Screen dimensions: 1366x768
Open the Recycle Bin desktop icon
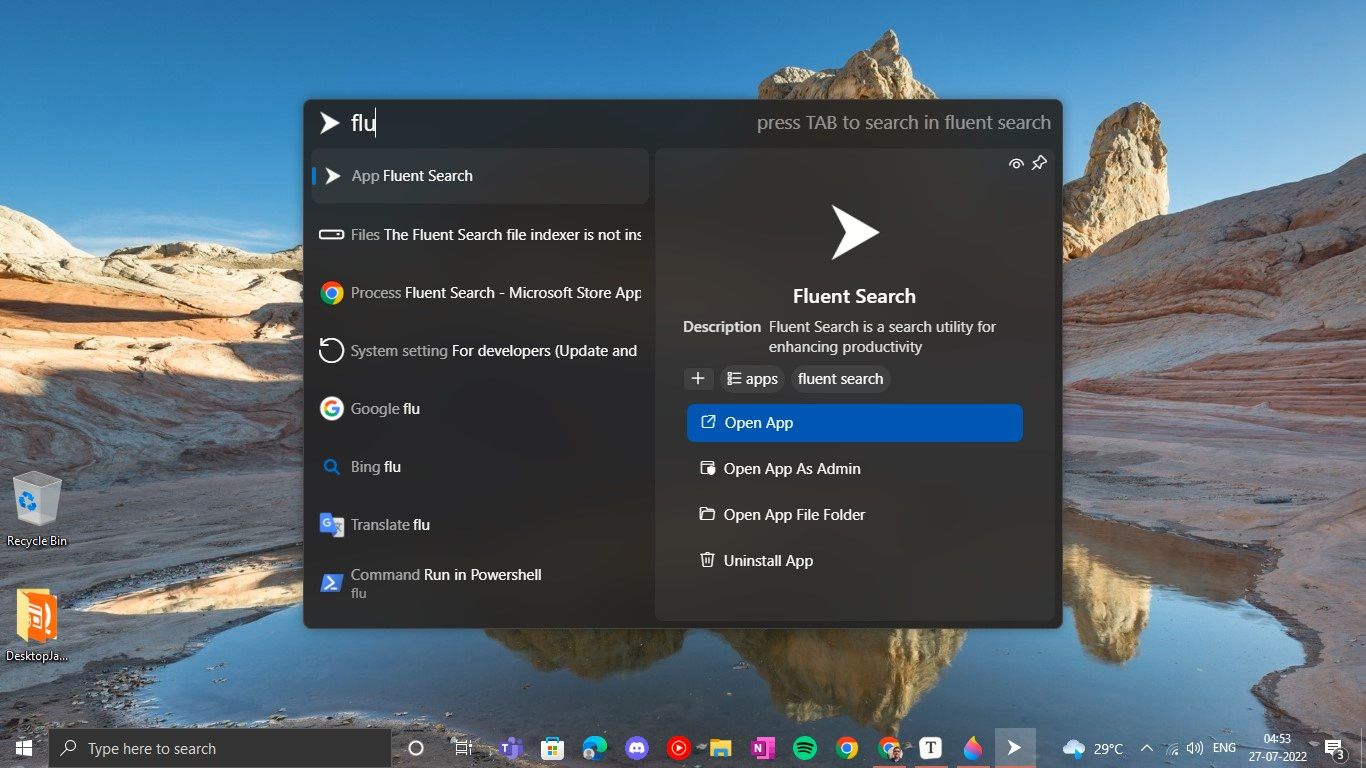coord(37,510)
